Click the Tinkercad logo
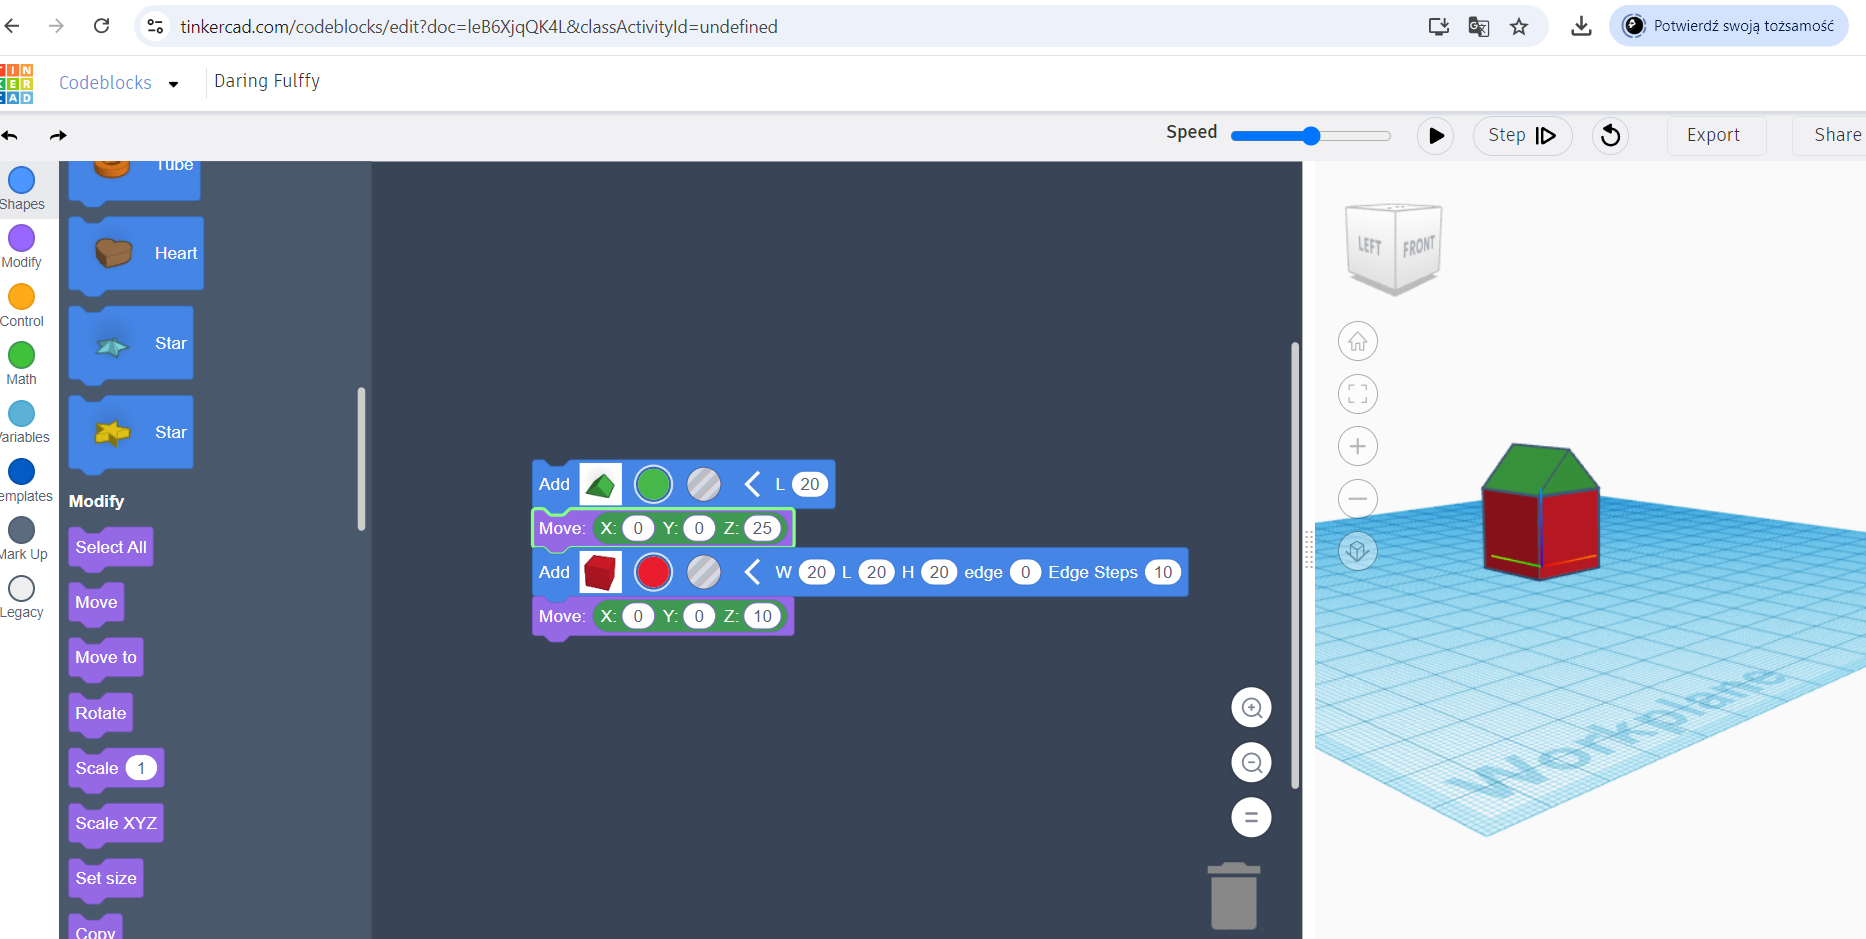This screenshot has width=1866, height=939. 16,83
